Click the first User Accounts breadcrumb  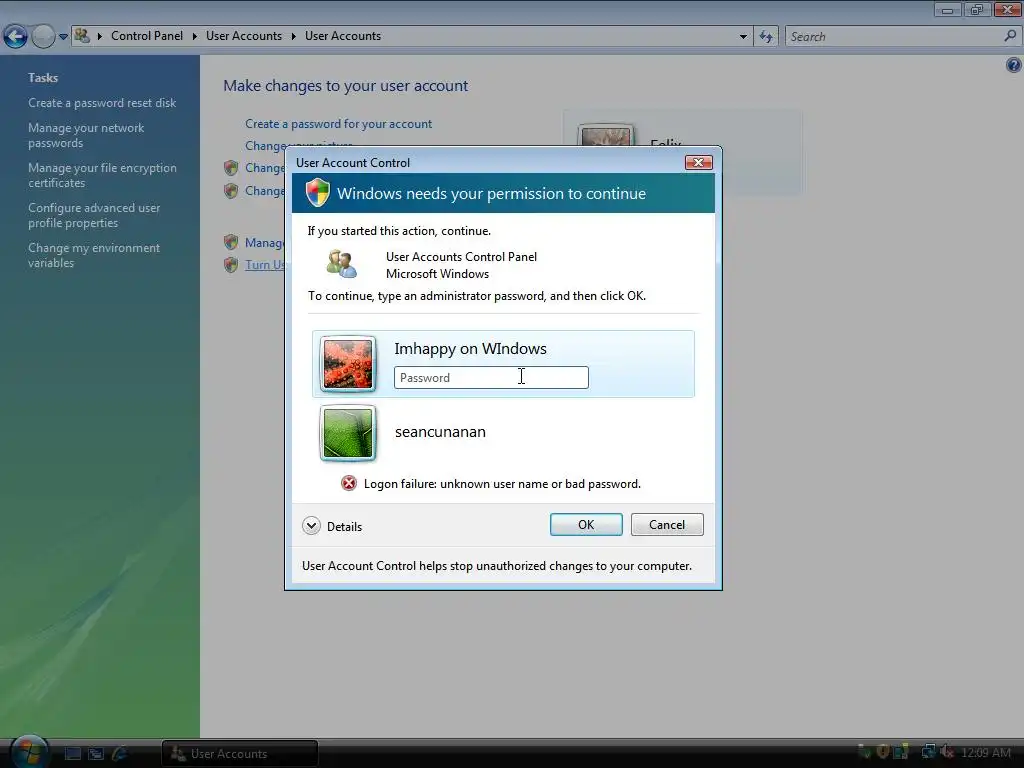click(244, 36)
